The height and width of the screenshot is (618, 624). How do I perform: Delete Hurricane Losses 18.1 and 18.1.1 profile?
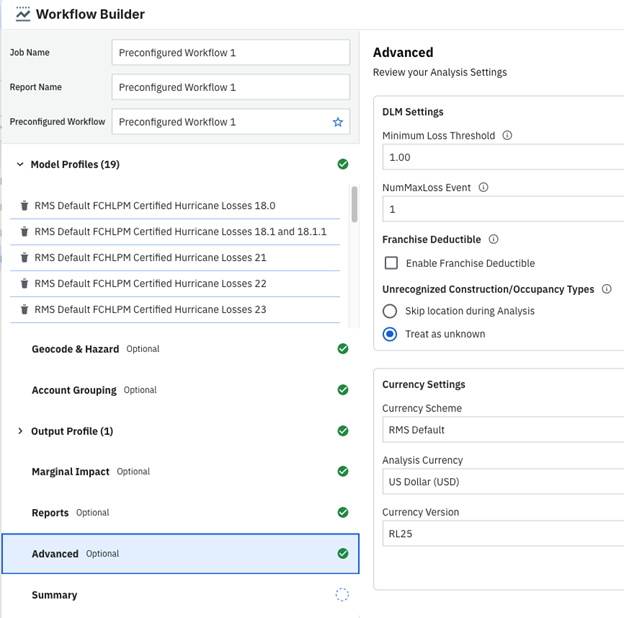coord(24,231)
